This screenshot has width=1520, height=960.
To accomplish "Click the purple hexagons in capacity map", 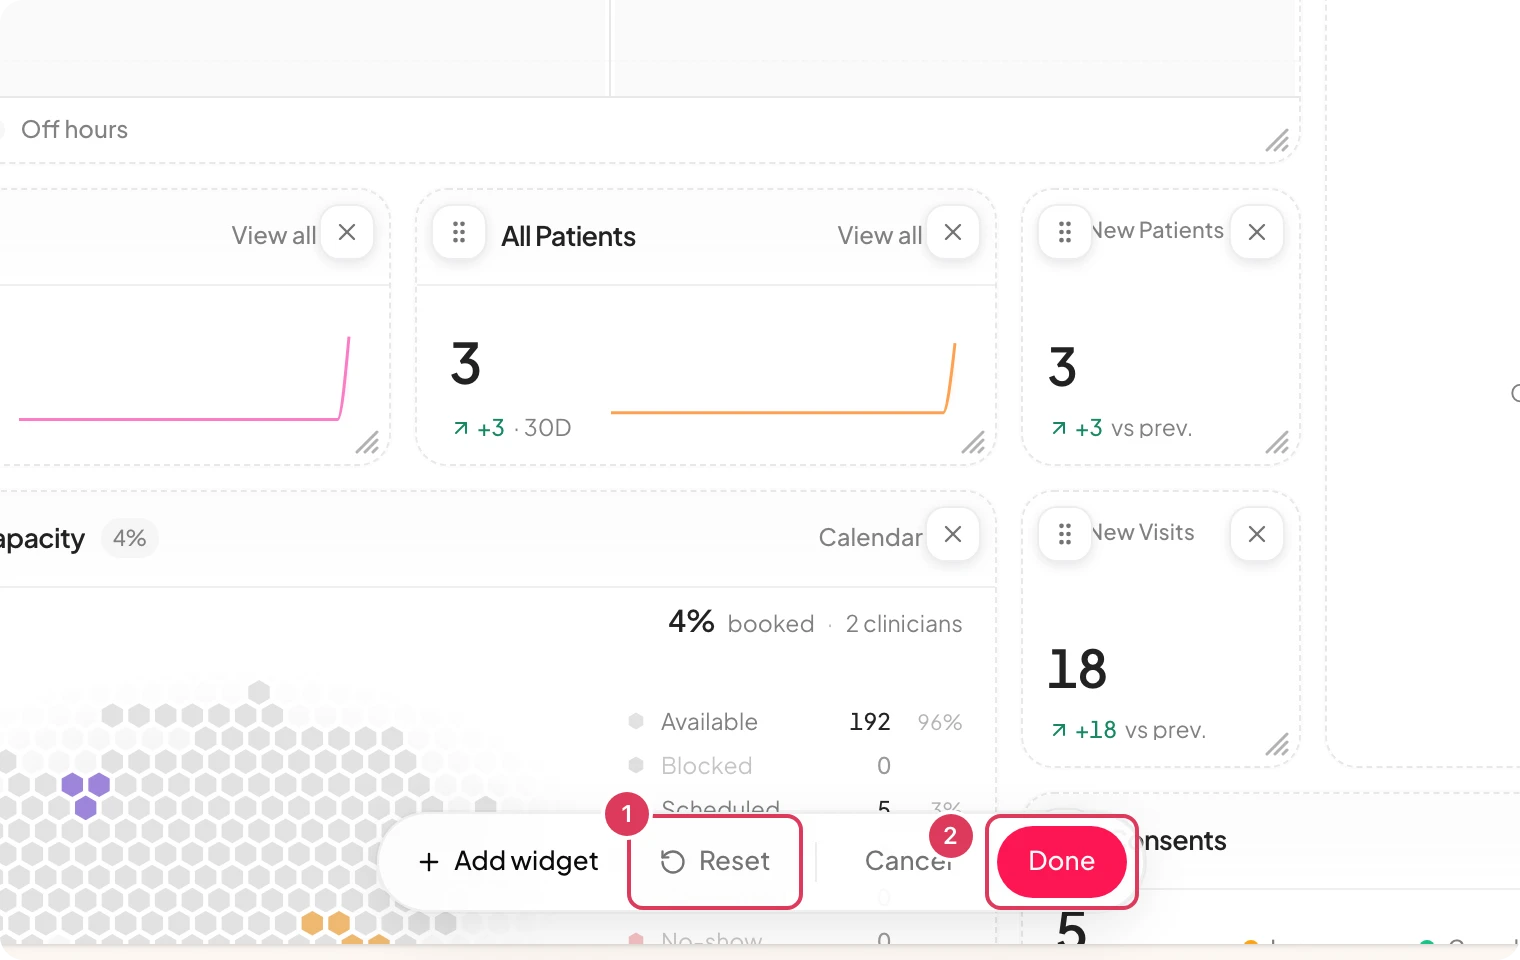I will 86,795.
